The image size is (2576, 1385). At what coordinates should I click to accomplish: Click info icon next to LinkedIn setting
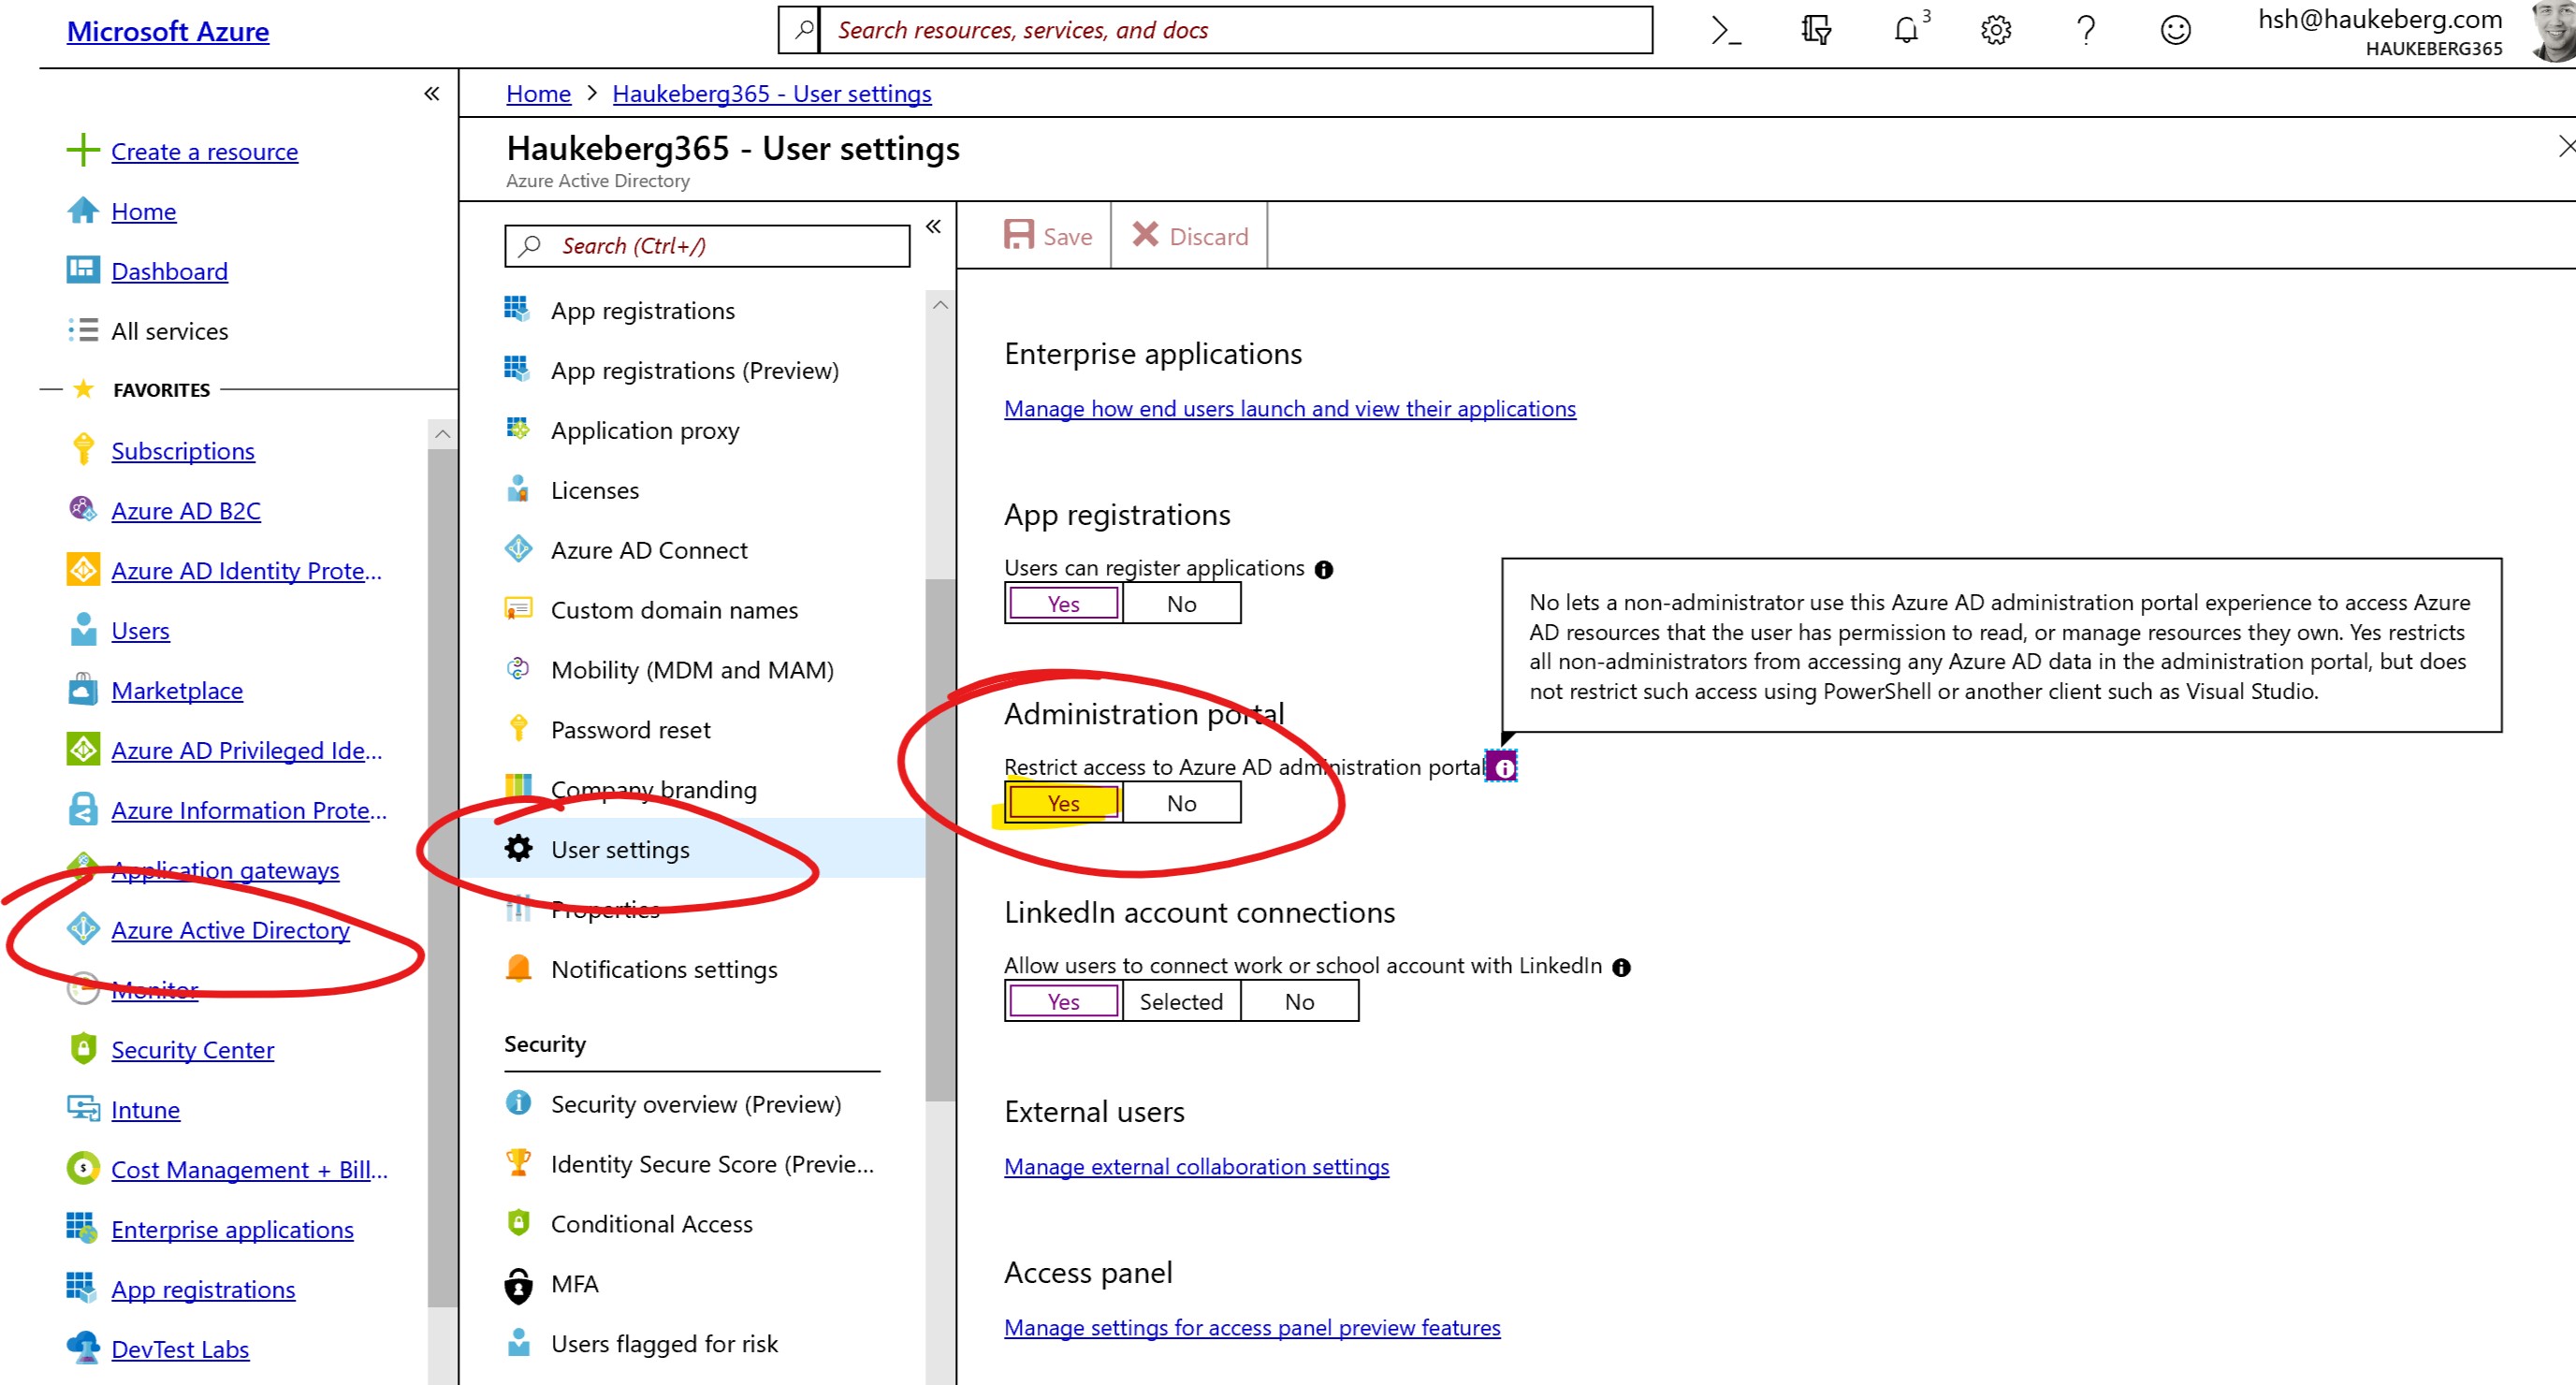click(x=1621, y=967)
